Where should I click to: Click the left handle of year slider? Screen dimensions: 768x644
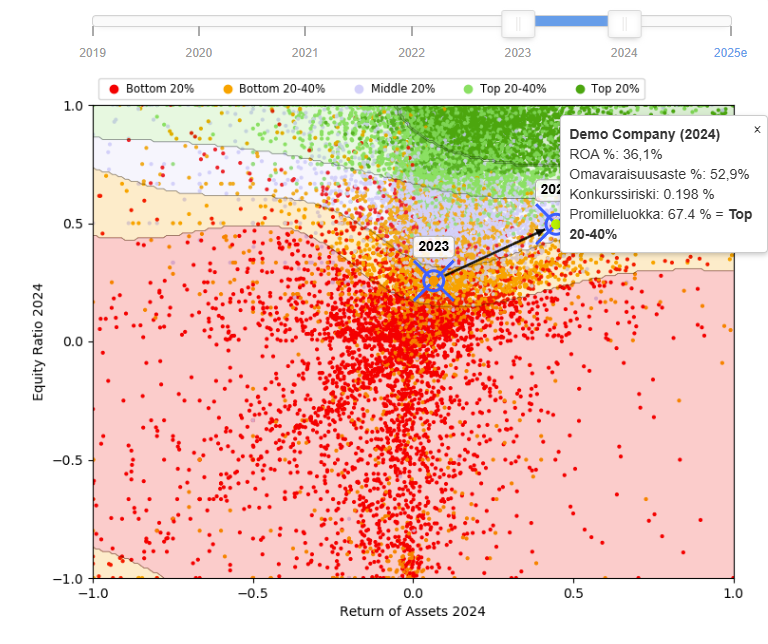pyautogui.click(x=518, y=23)
